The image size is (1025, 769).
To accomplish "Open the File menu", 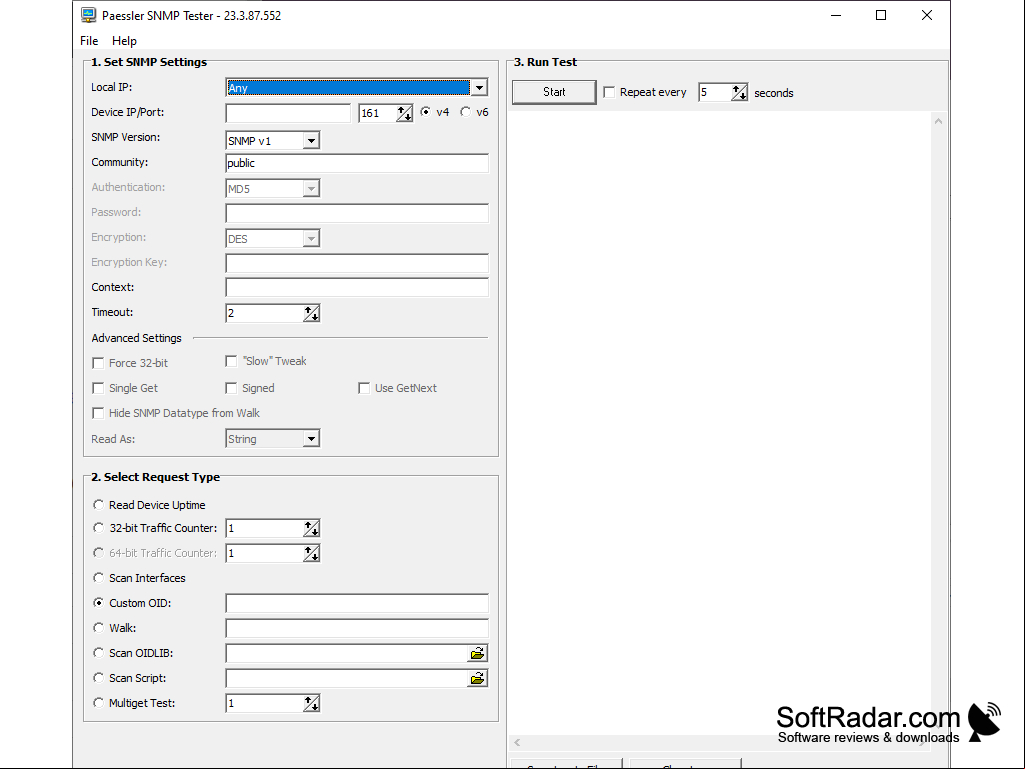I will coord(89,41).
